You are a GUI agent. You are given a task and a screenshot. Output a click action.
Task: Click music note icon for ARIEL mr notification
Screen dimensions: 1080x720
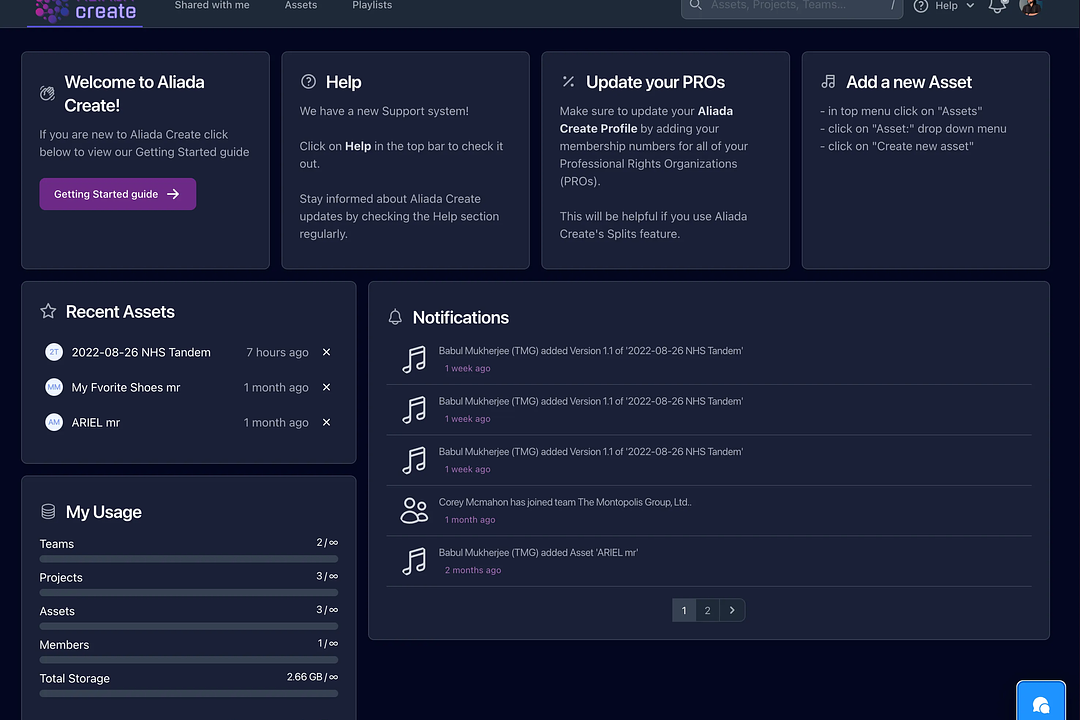coord(413,561)
